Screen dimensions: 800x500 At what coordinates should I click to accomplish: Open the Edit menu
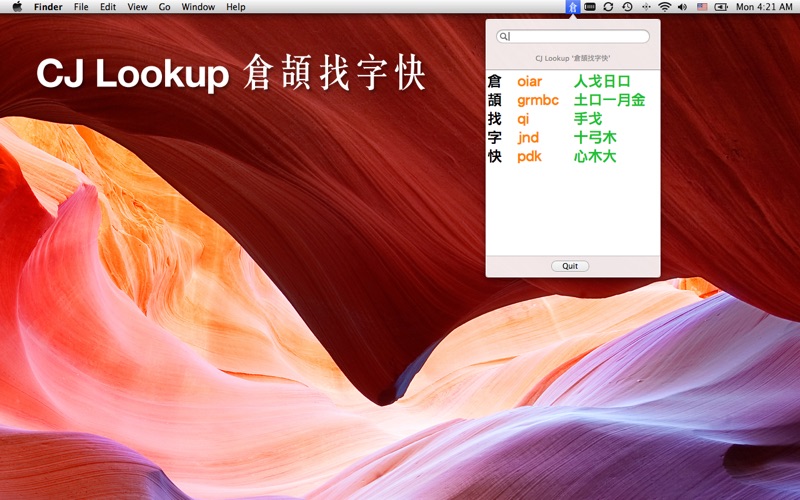click(108, 7)
